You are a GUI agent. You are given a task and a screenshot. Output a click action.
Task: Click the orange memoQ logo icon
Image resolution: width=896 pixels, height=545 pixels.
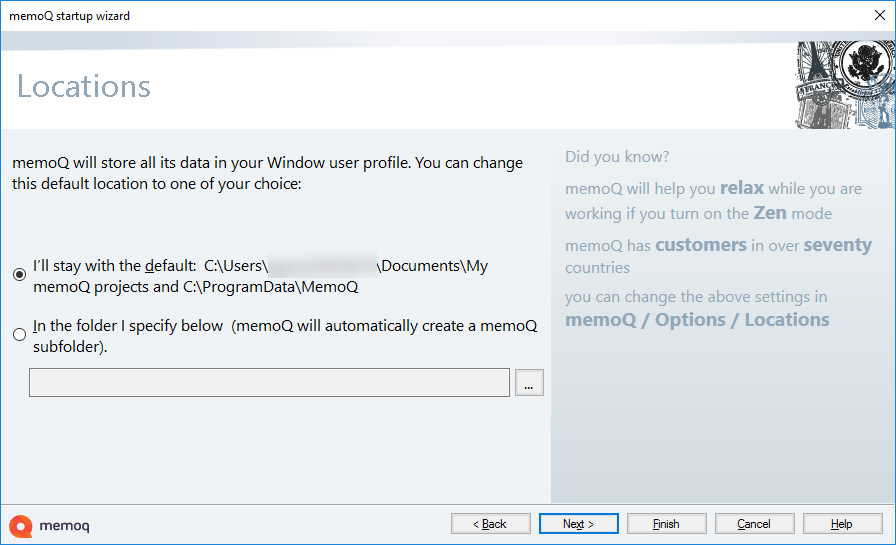(22, 525)
